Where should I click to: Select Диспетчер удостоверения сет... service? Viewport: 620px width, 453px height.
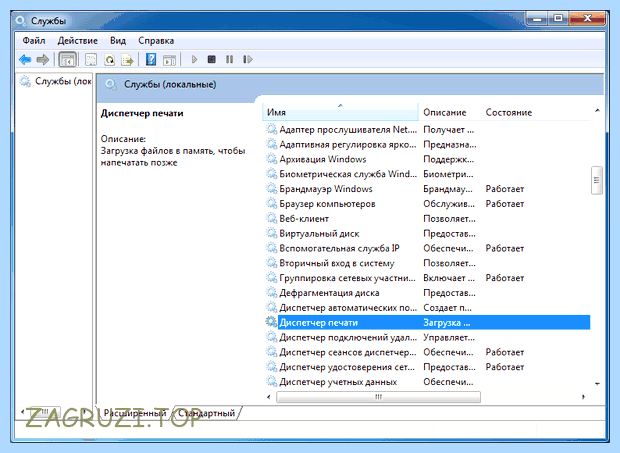347,367
